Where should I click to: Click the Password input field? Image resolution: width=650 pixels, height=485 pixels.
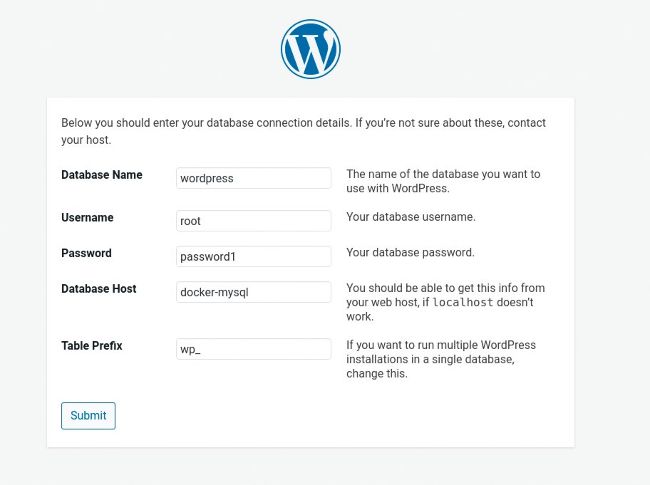(x=253, y=256)
